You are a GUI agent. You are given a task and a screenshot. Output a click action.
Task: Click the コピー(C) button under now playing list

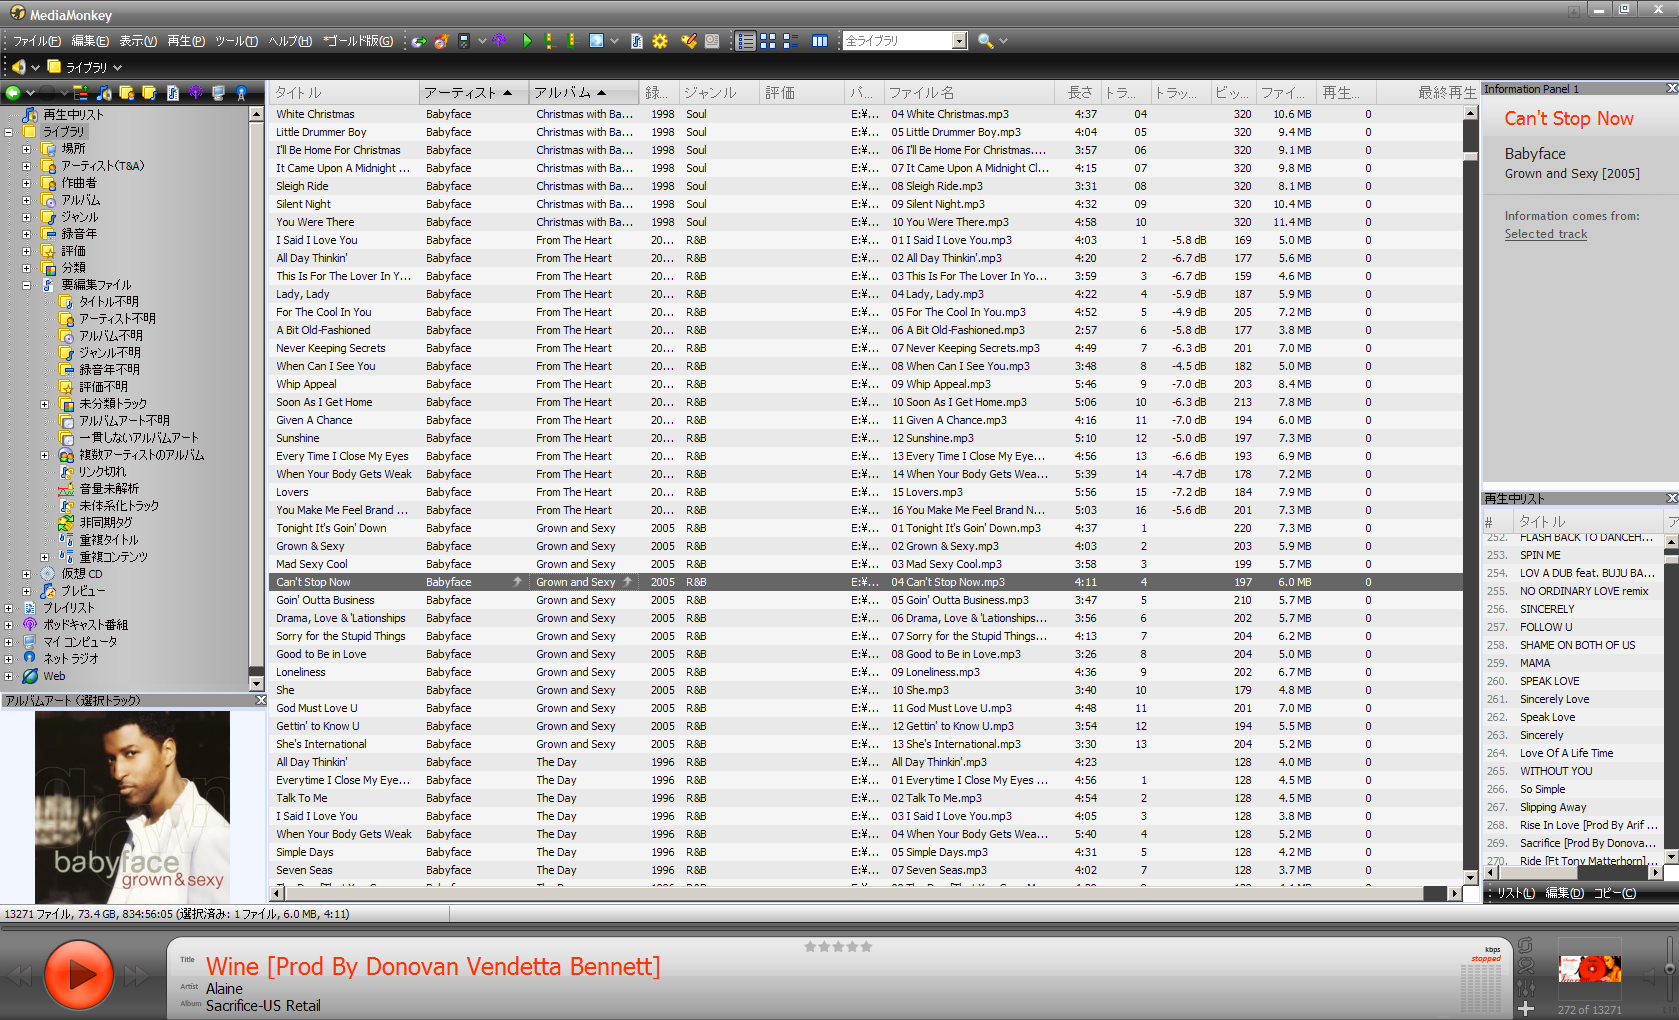point(1615,893)
